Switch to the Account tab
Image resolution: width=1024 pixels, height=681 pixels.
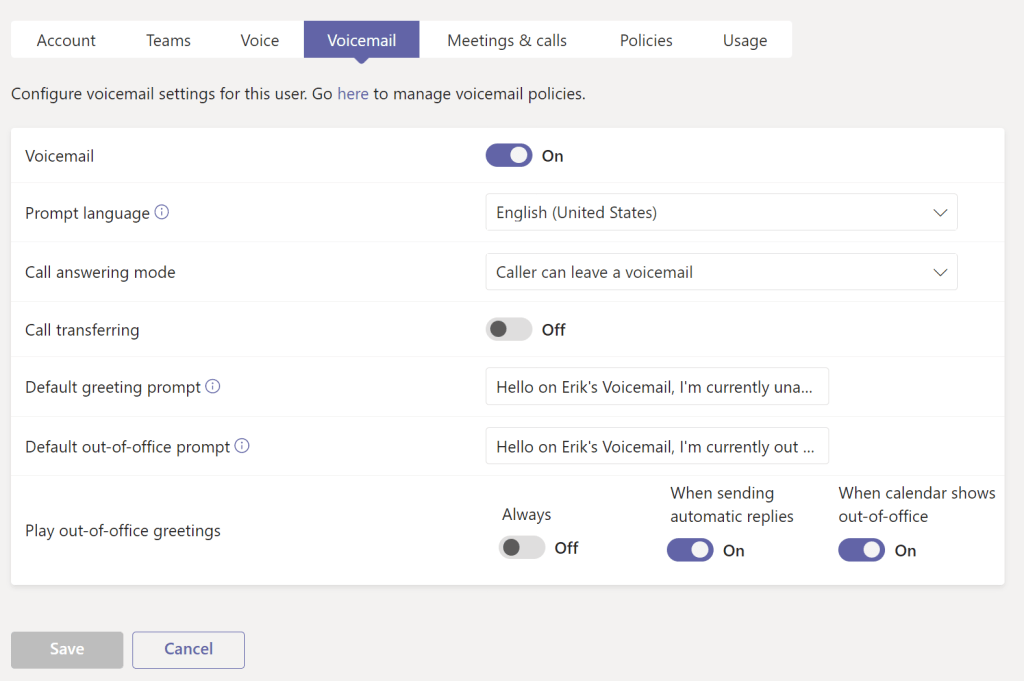[66, 41]
